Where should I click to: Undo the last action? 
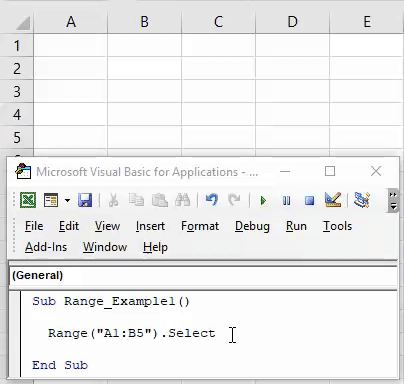212,200
